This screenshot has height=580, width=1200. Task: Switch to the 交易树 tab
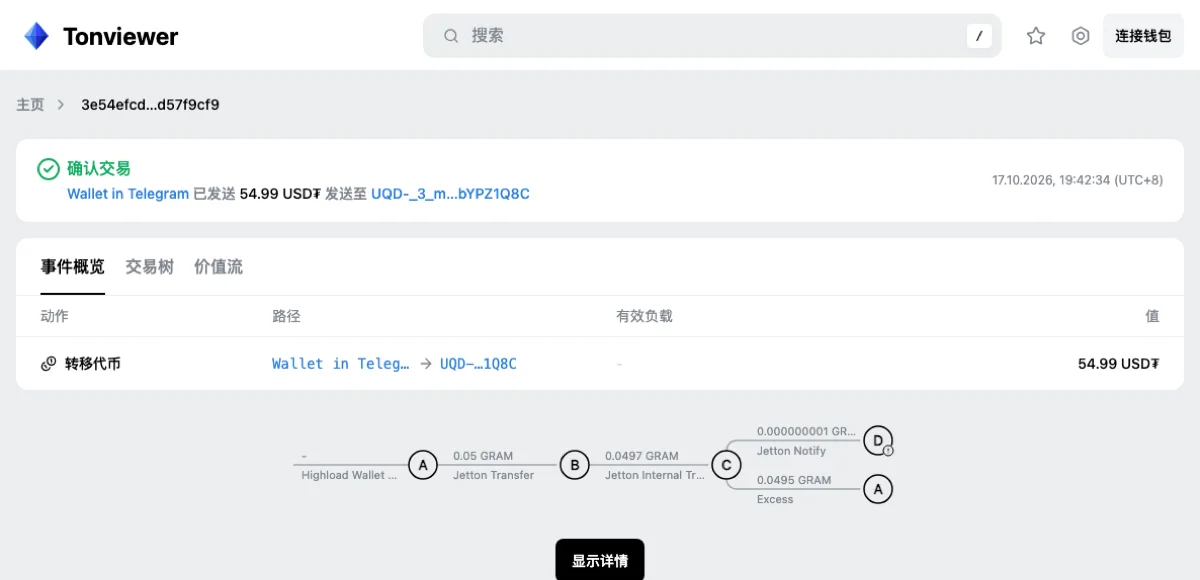click(149, 267)
